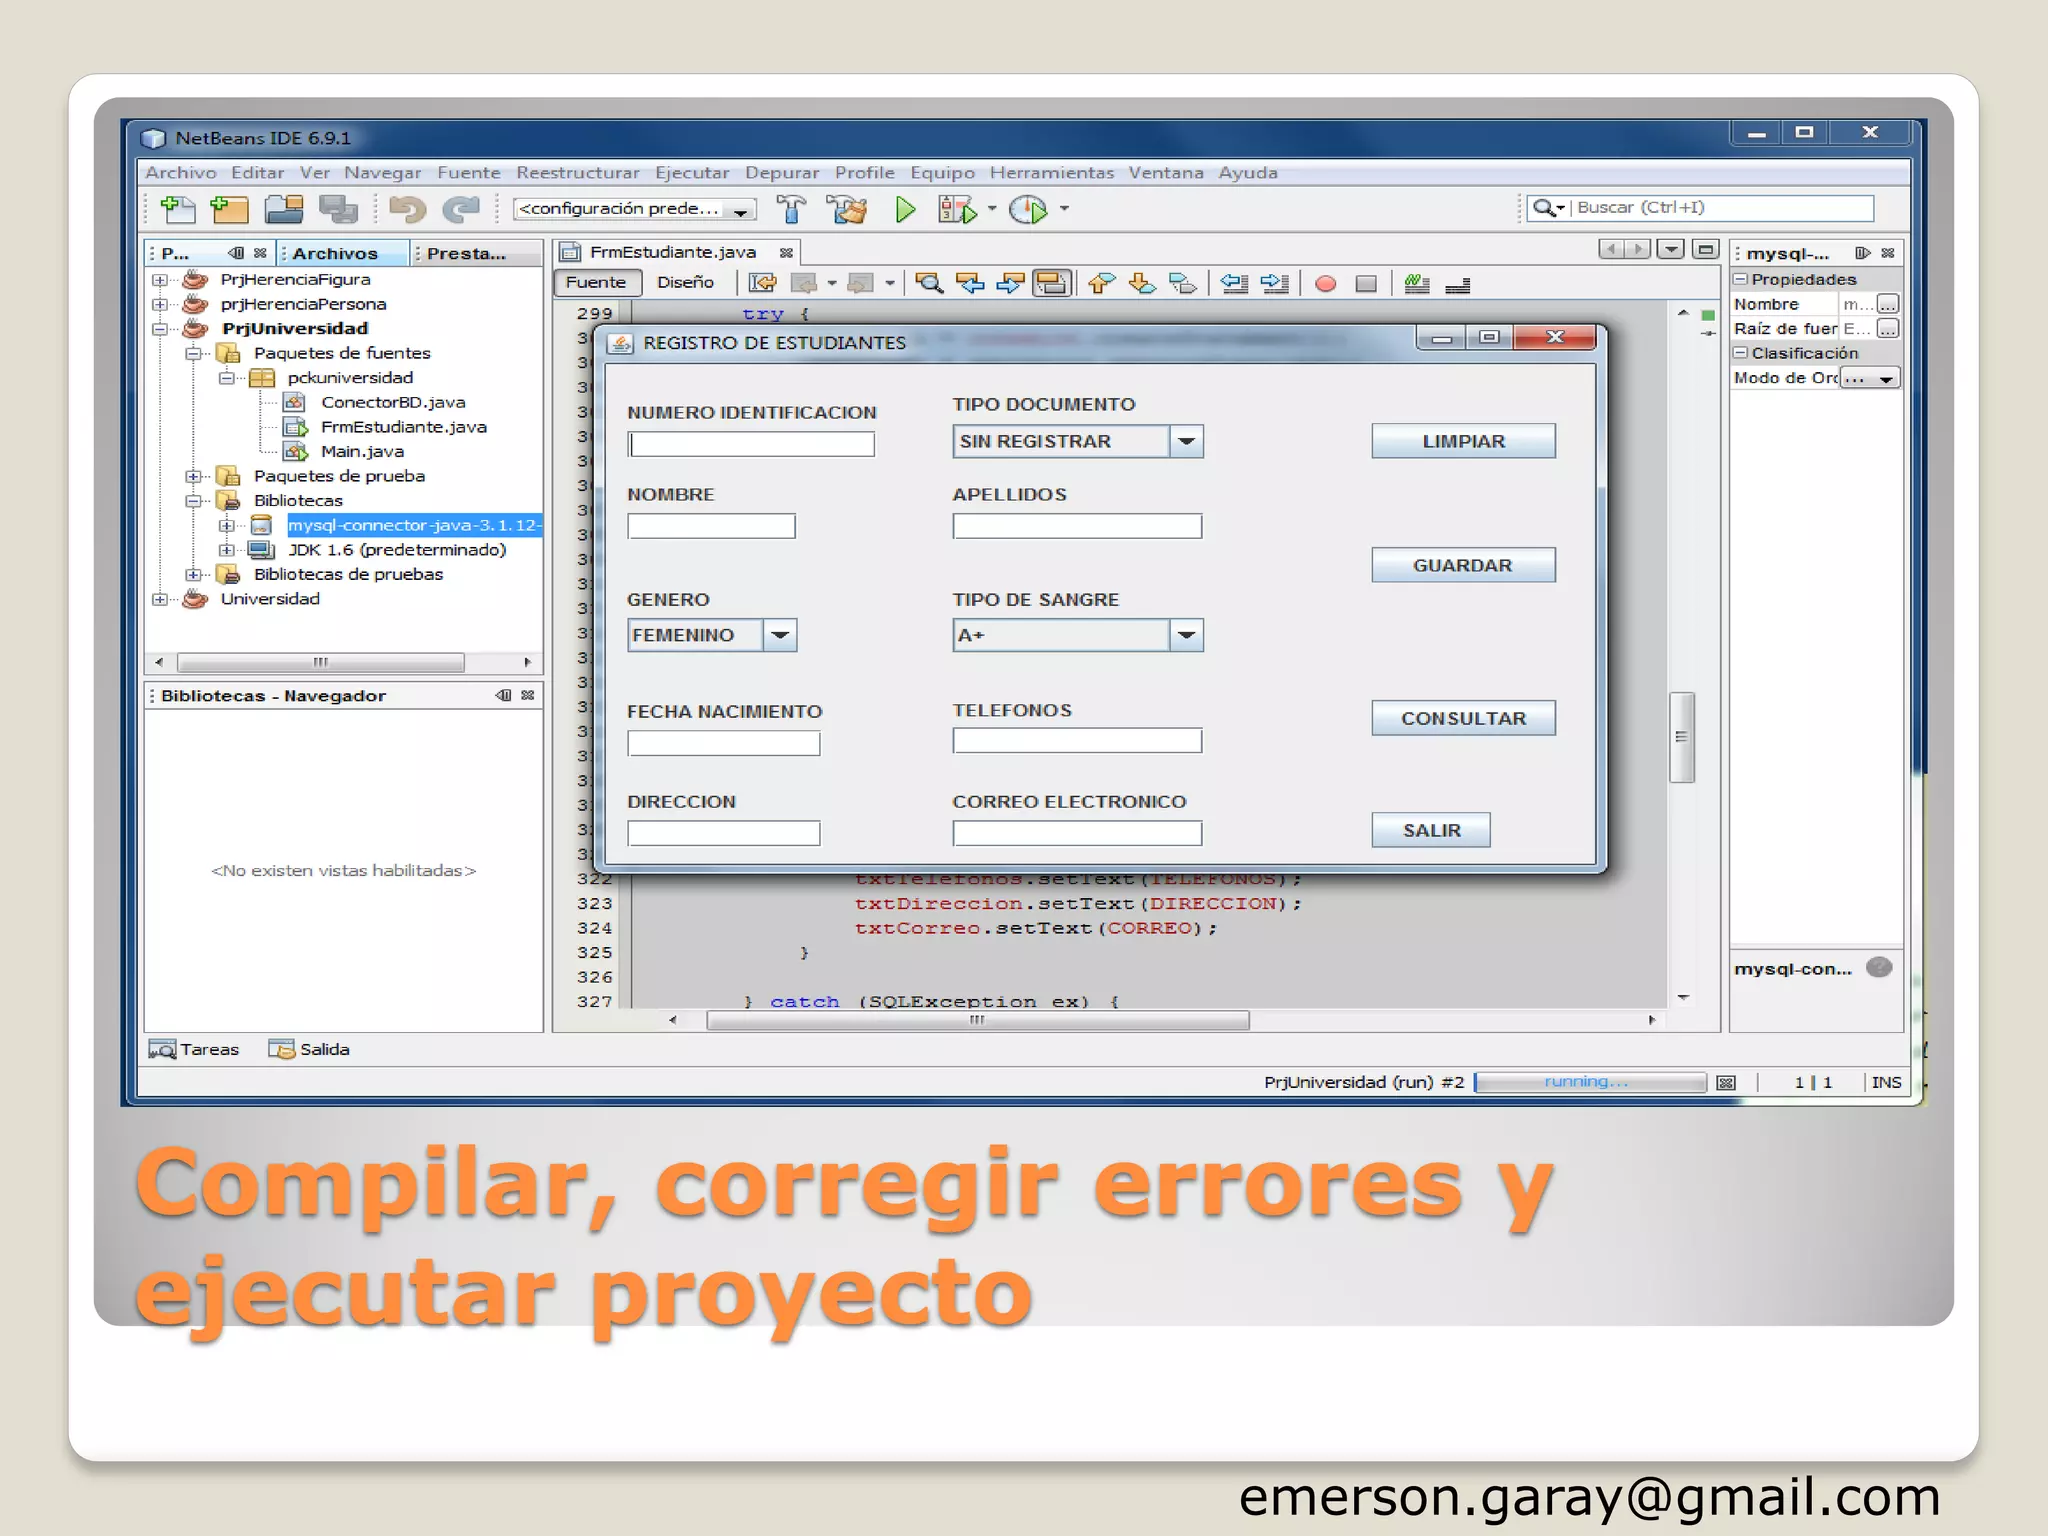This screenshot has height=1536, width=2048.
Task: Click the Toggle Bookmark icon
Action: point(1183,283)
